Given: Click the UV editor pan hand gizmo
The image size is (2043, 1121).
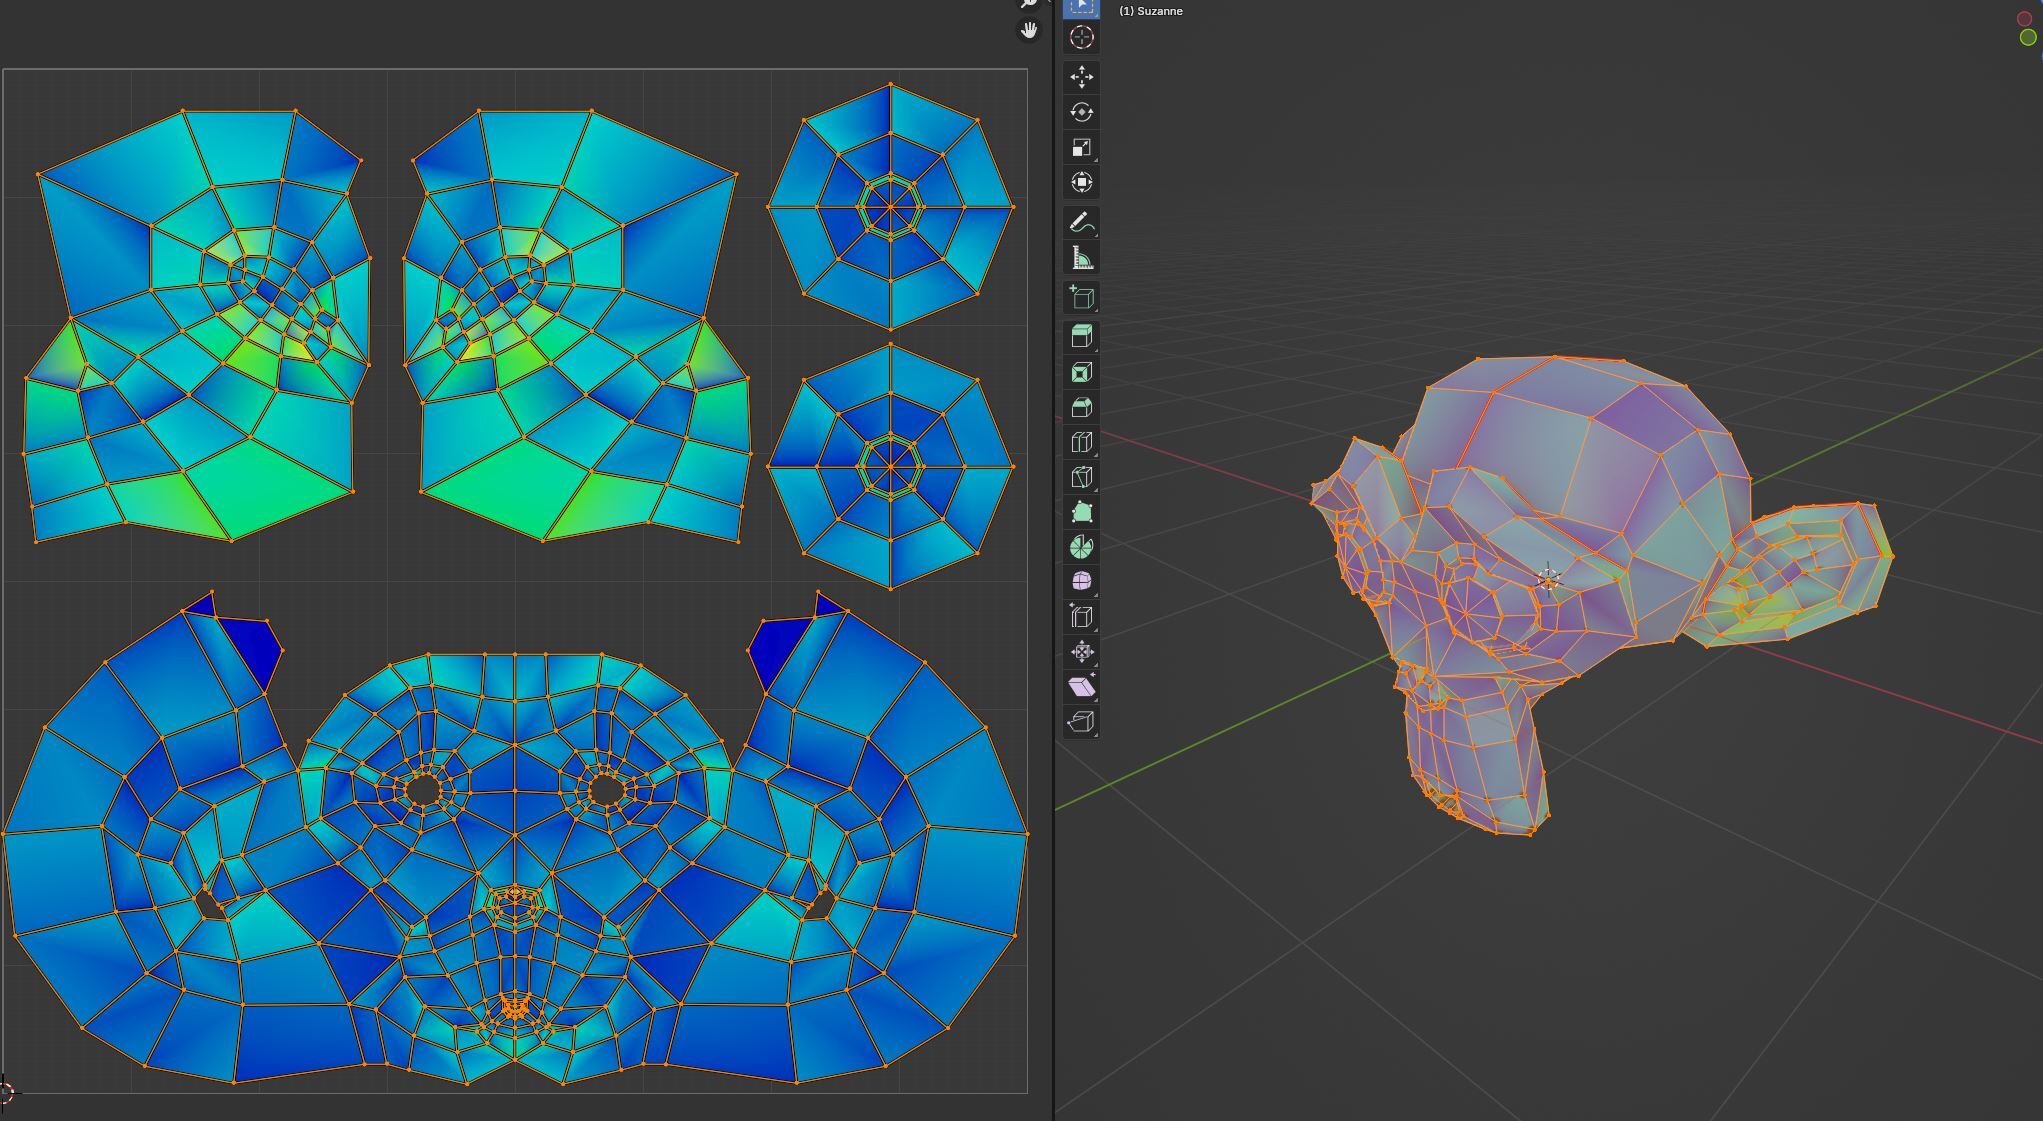Looking at the screenshot, I should point(1029,30).
